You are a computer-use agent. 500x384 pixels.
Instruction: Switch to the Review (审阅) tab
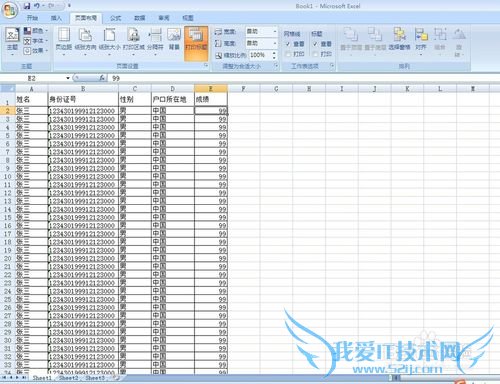[x=164, y=18]
